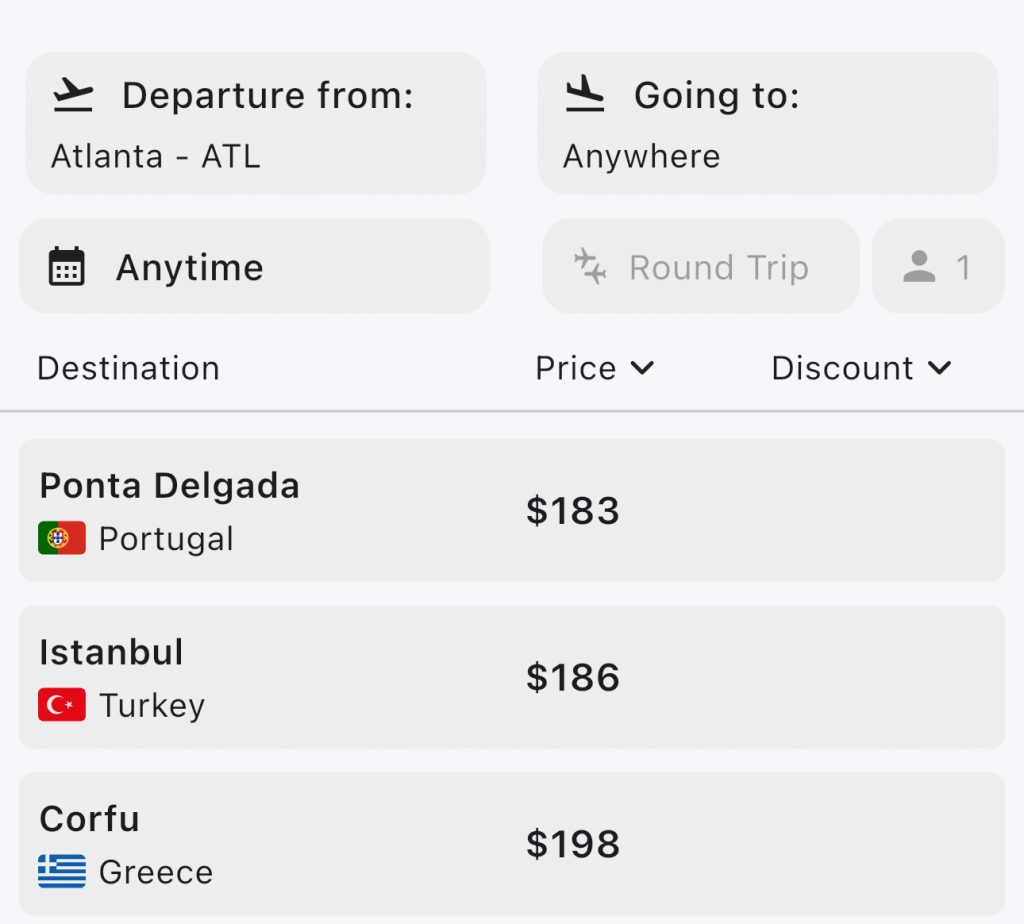The width and height of the screenshot is (1024, 924).
Task: Open the Anytime date selector
Action: [254, 267]
